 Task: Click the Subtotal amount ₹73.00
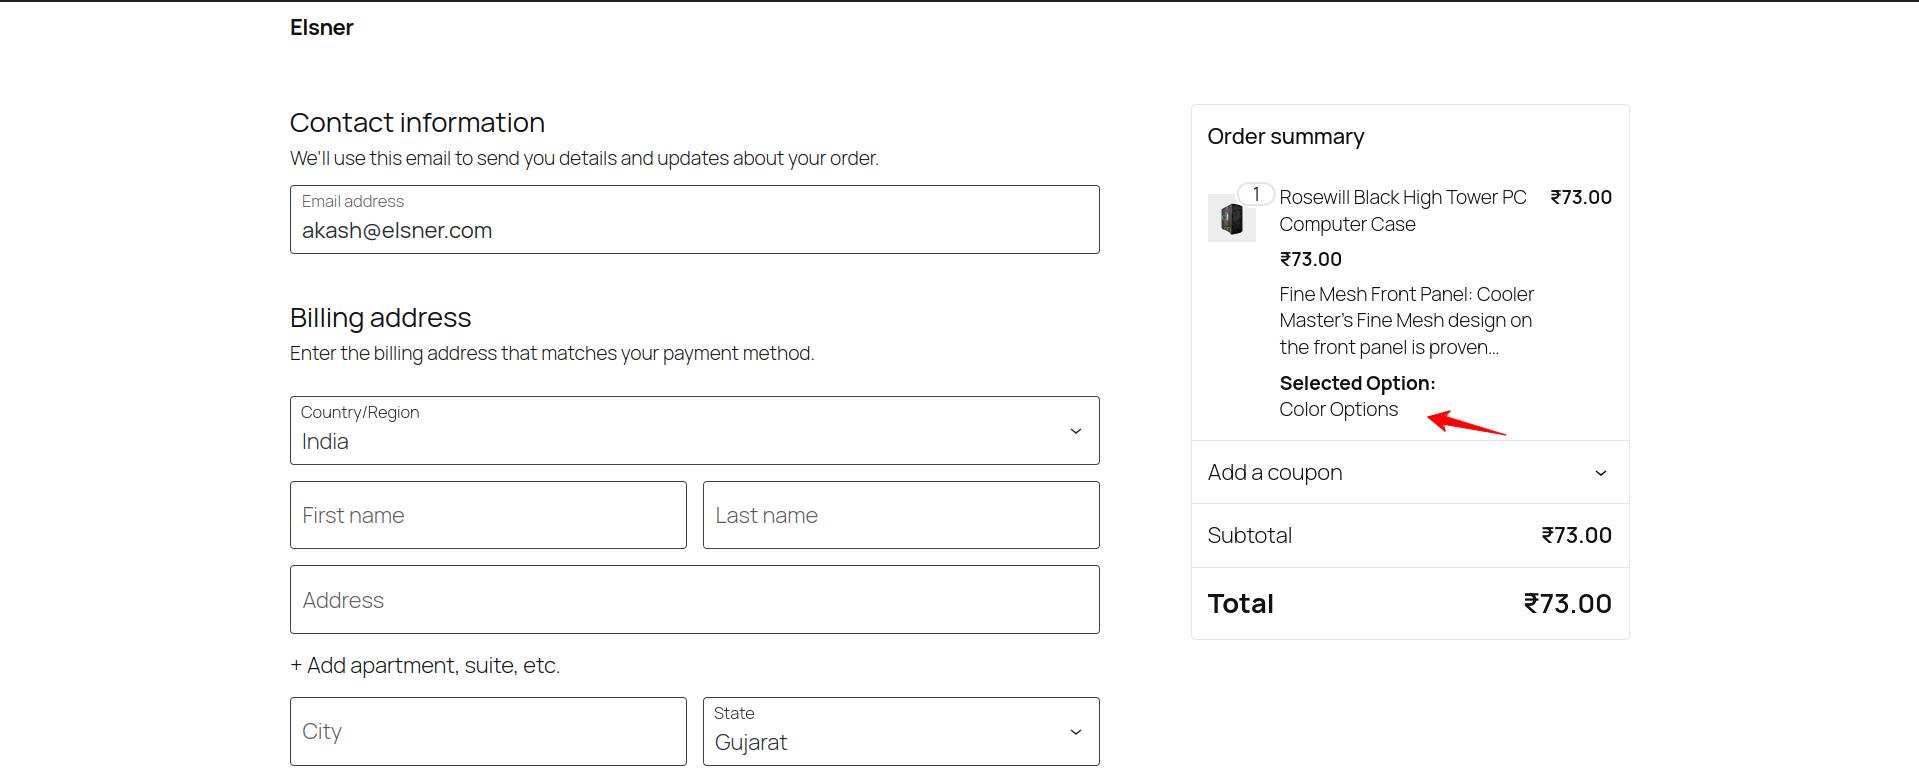pyautogui.click(x=1576, y=536)
